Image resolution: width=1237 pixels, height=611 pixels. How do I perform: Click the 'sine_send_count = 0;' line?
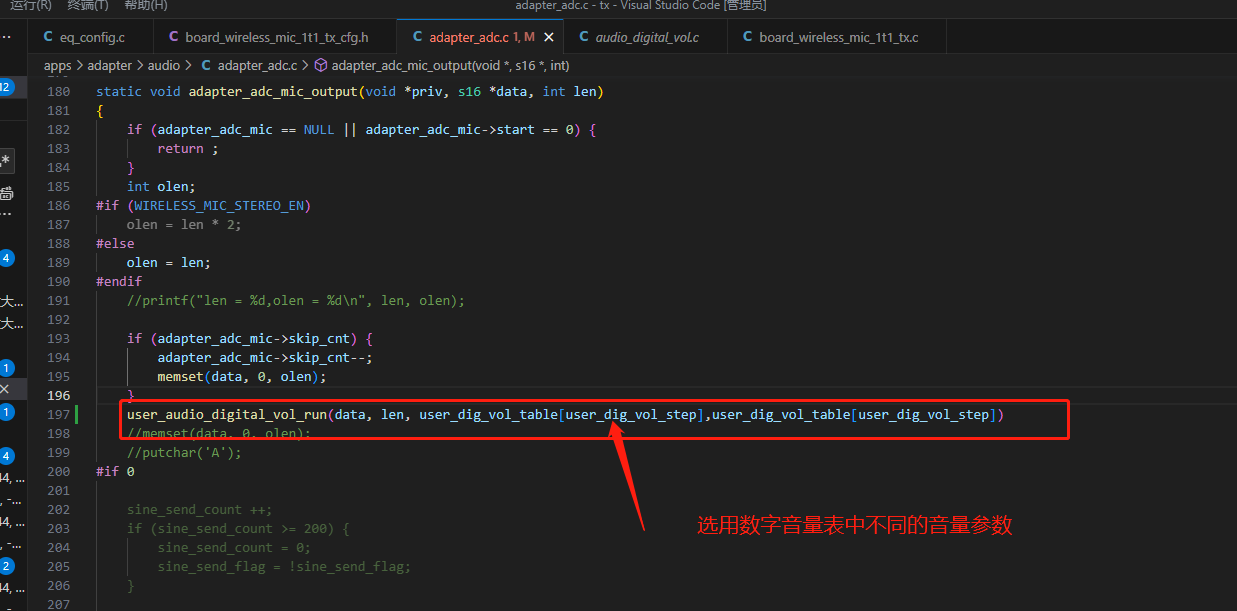(x=234, y=547)
